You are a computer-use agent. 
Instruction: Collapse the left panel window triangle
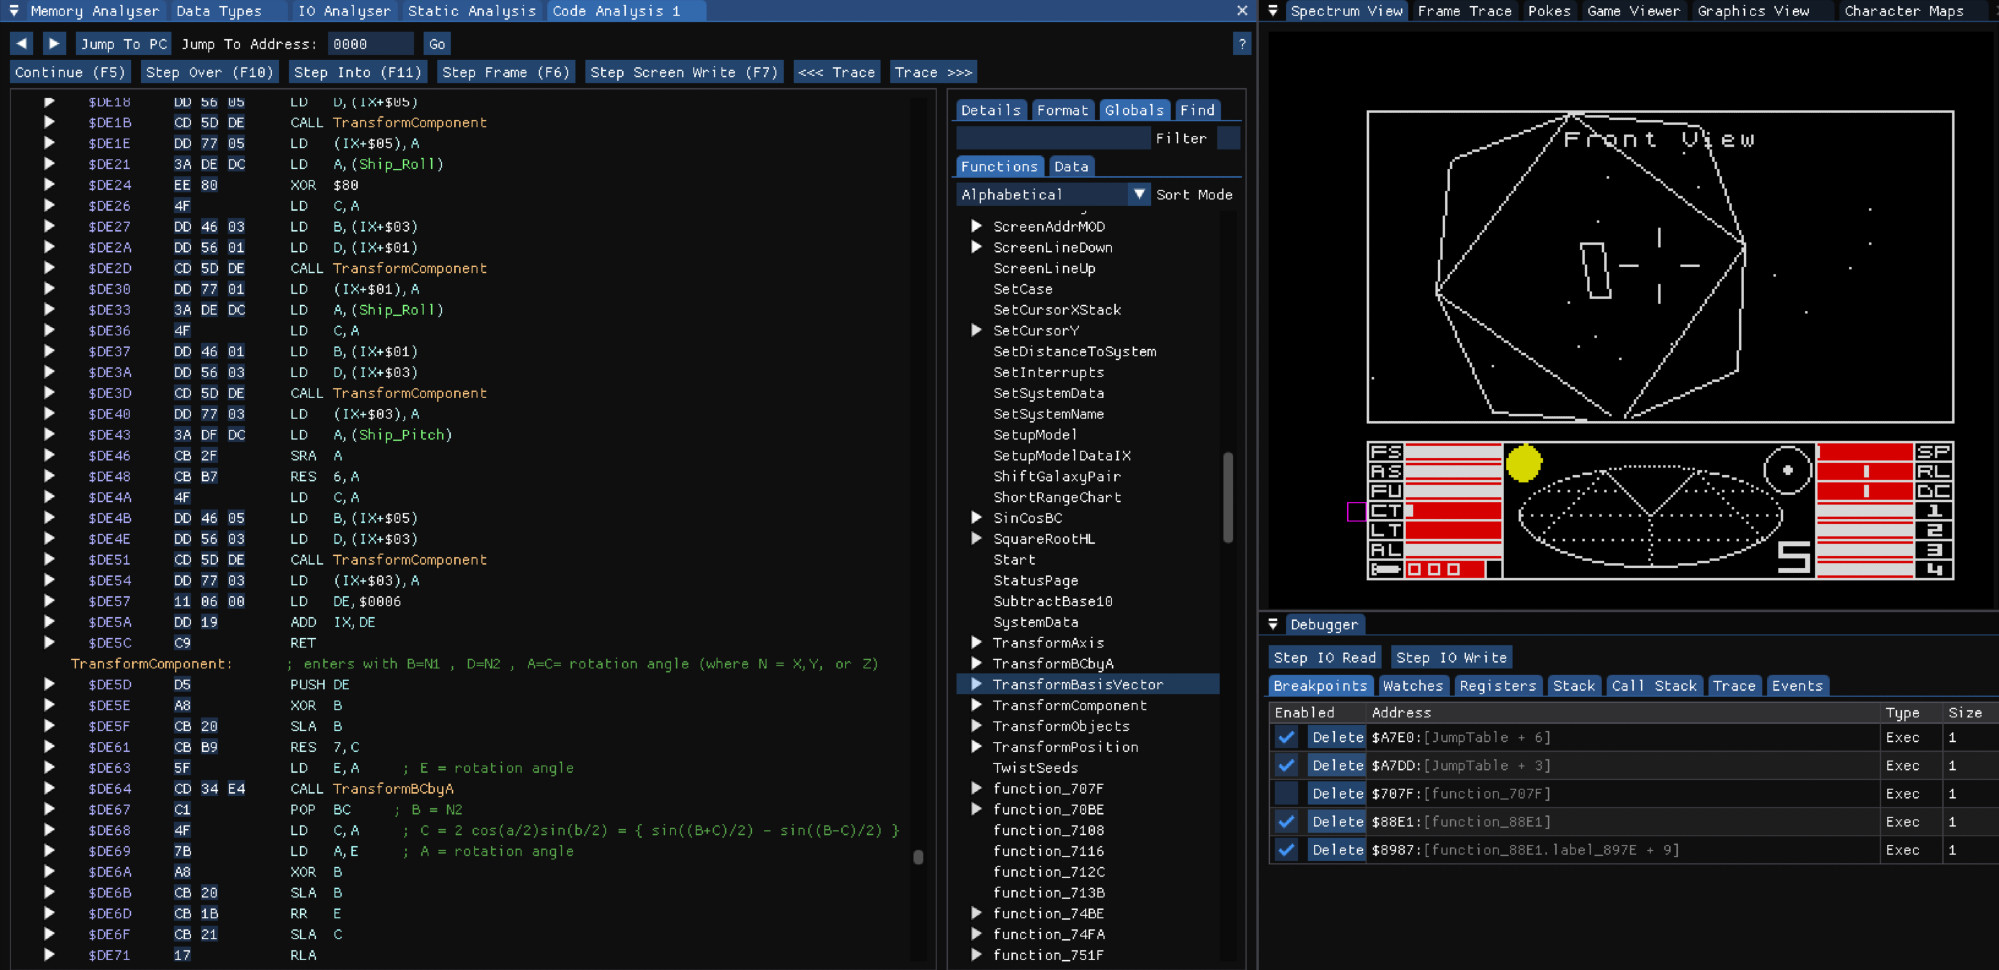pyautogui.click(x=14, y=11)
